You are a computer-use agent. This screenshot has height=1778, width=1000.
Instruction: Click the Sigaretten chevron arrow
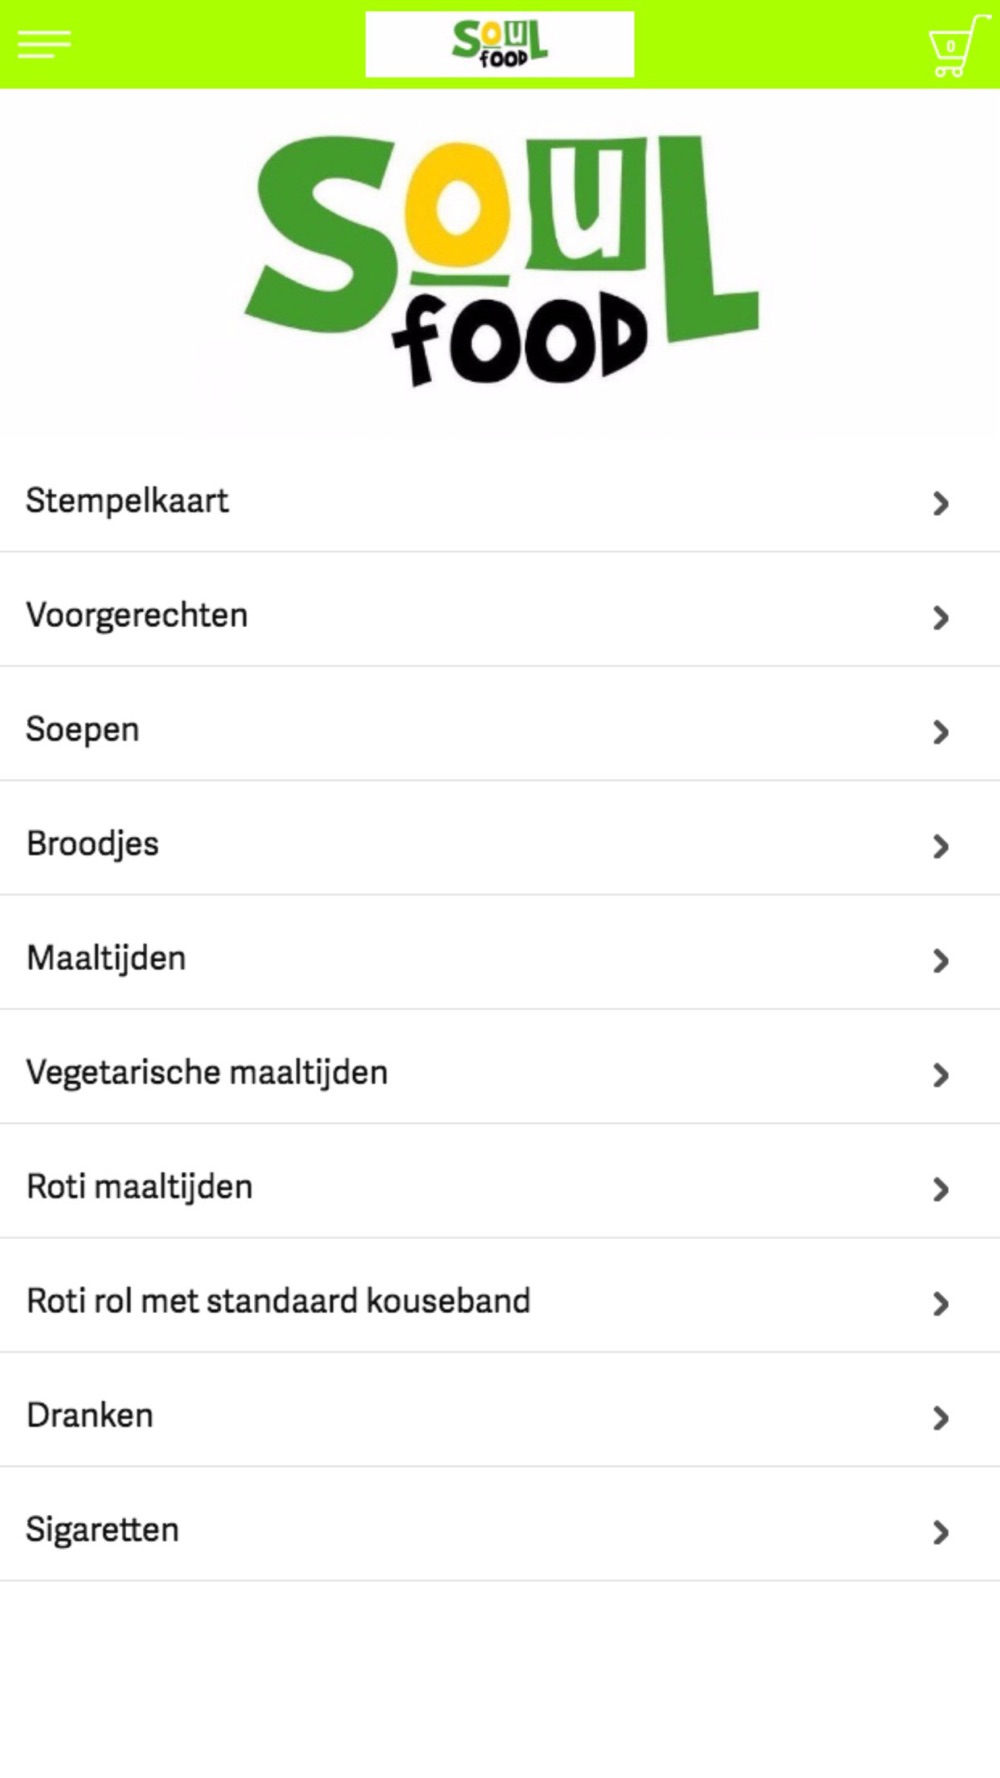point(940,1532)
